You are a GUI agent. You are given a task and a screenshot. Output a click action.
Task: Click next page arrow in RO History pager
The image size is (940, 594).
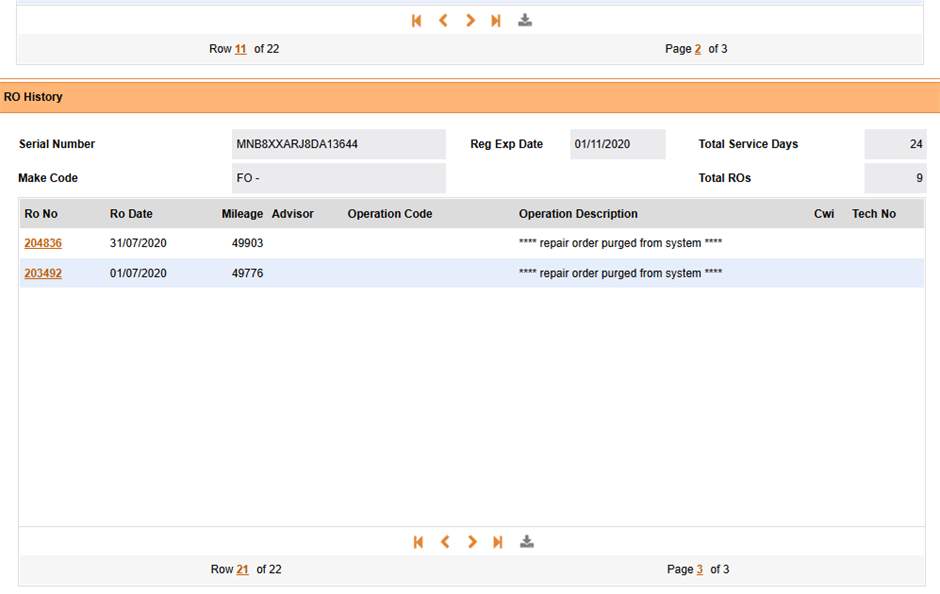[x=472, y=542]
